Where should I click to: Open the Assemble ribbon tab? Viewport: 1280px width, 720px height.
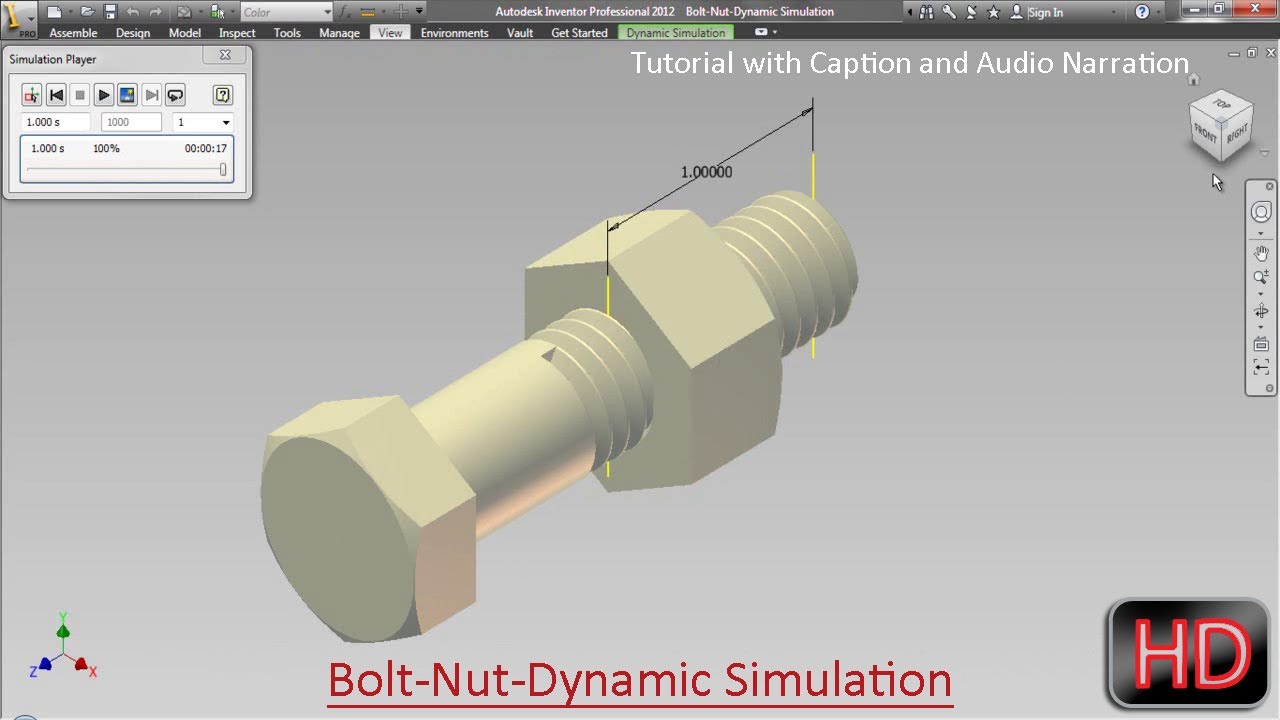click(74, 33)
